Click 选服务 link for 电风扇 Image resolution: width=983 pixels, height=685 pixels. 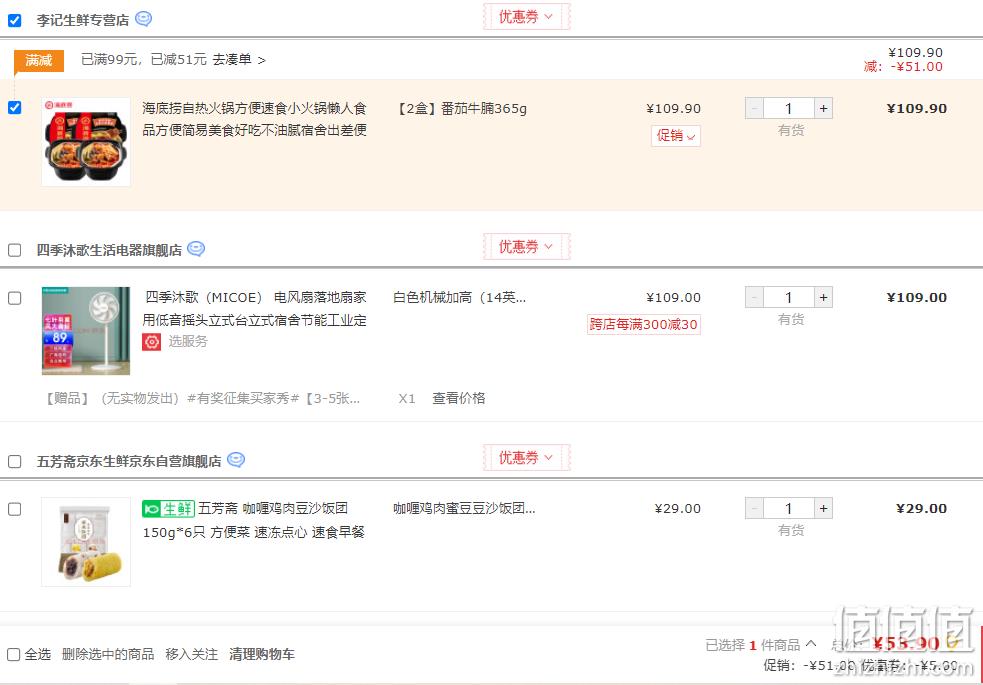187,342
